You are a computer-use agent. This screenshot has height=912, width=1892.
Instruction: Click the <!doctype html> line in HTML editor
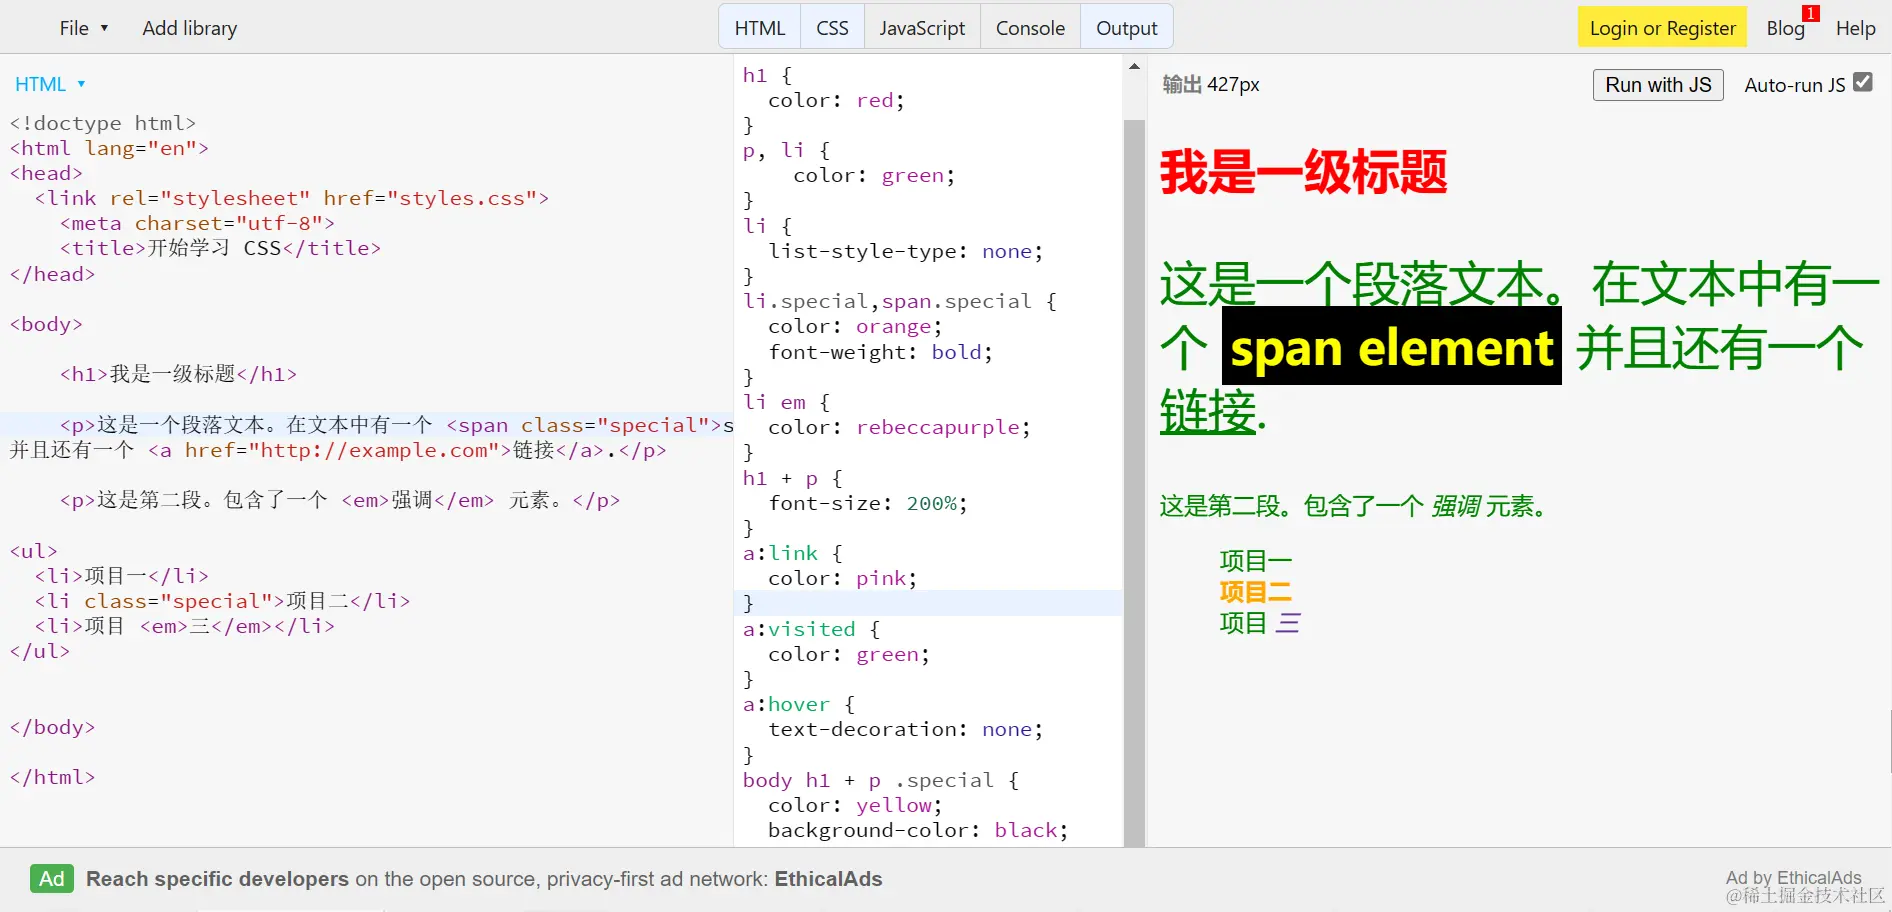(103, 123)
